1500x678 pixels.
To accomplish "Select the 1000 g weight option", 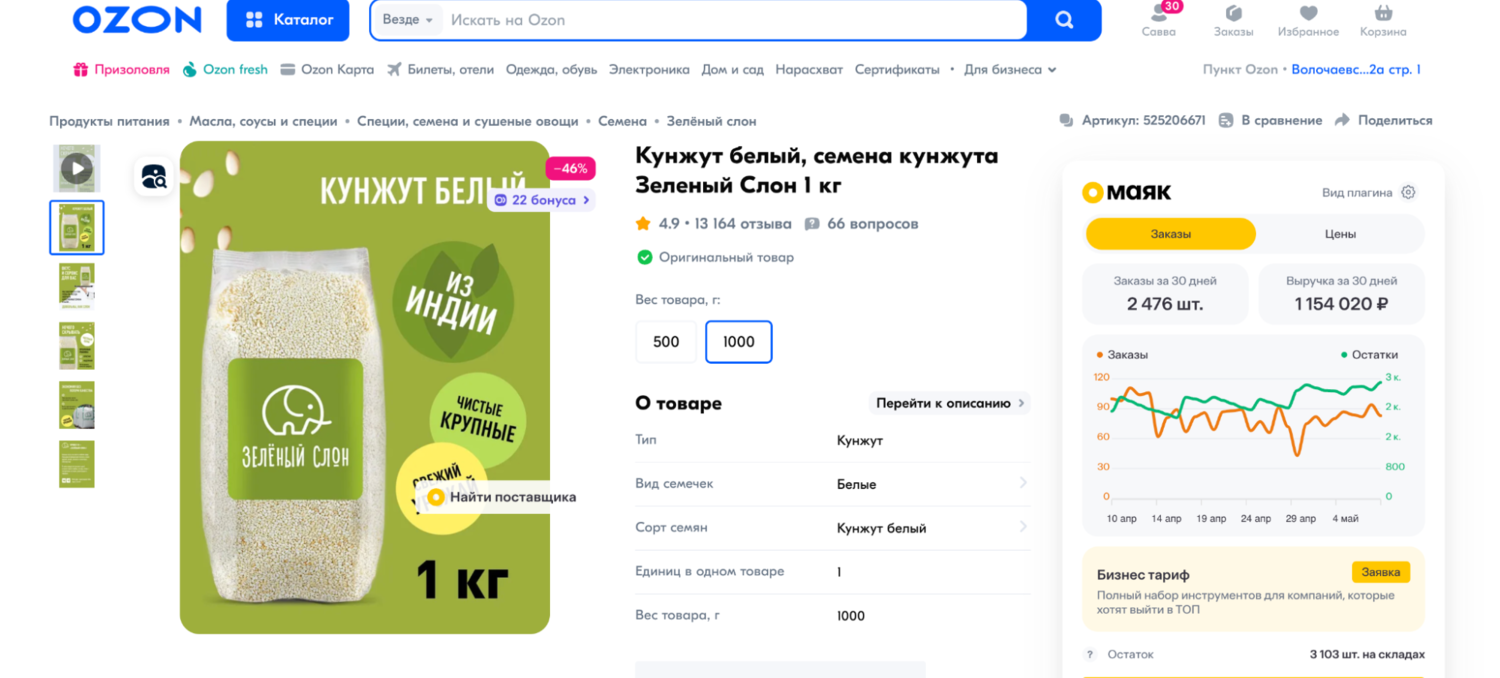I will coord(739,341).
